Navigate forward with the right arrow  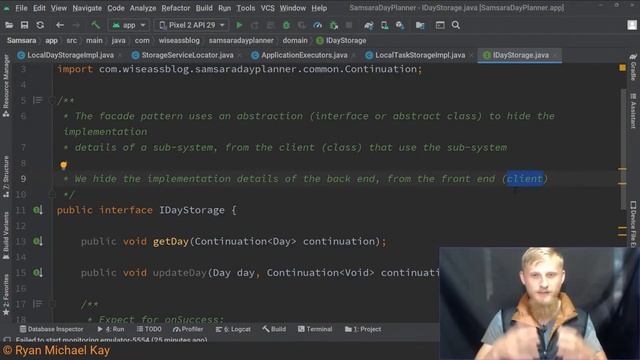pyautogui.click(x=76, y=25)
